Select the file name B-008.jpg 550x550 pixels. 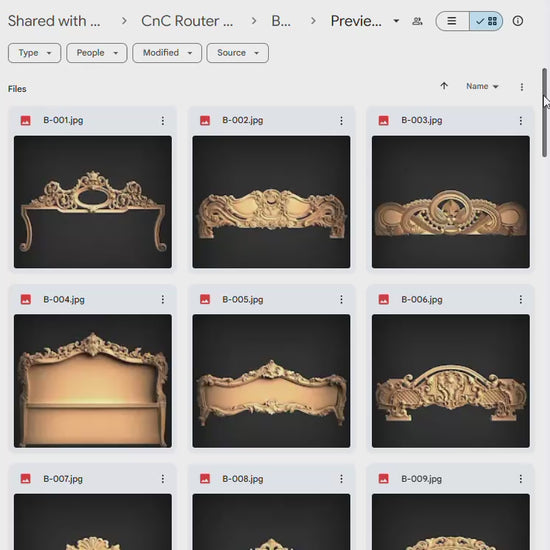point(242,479)
